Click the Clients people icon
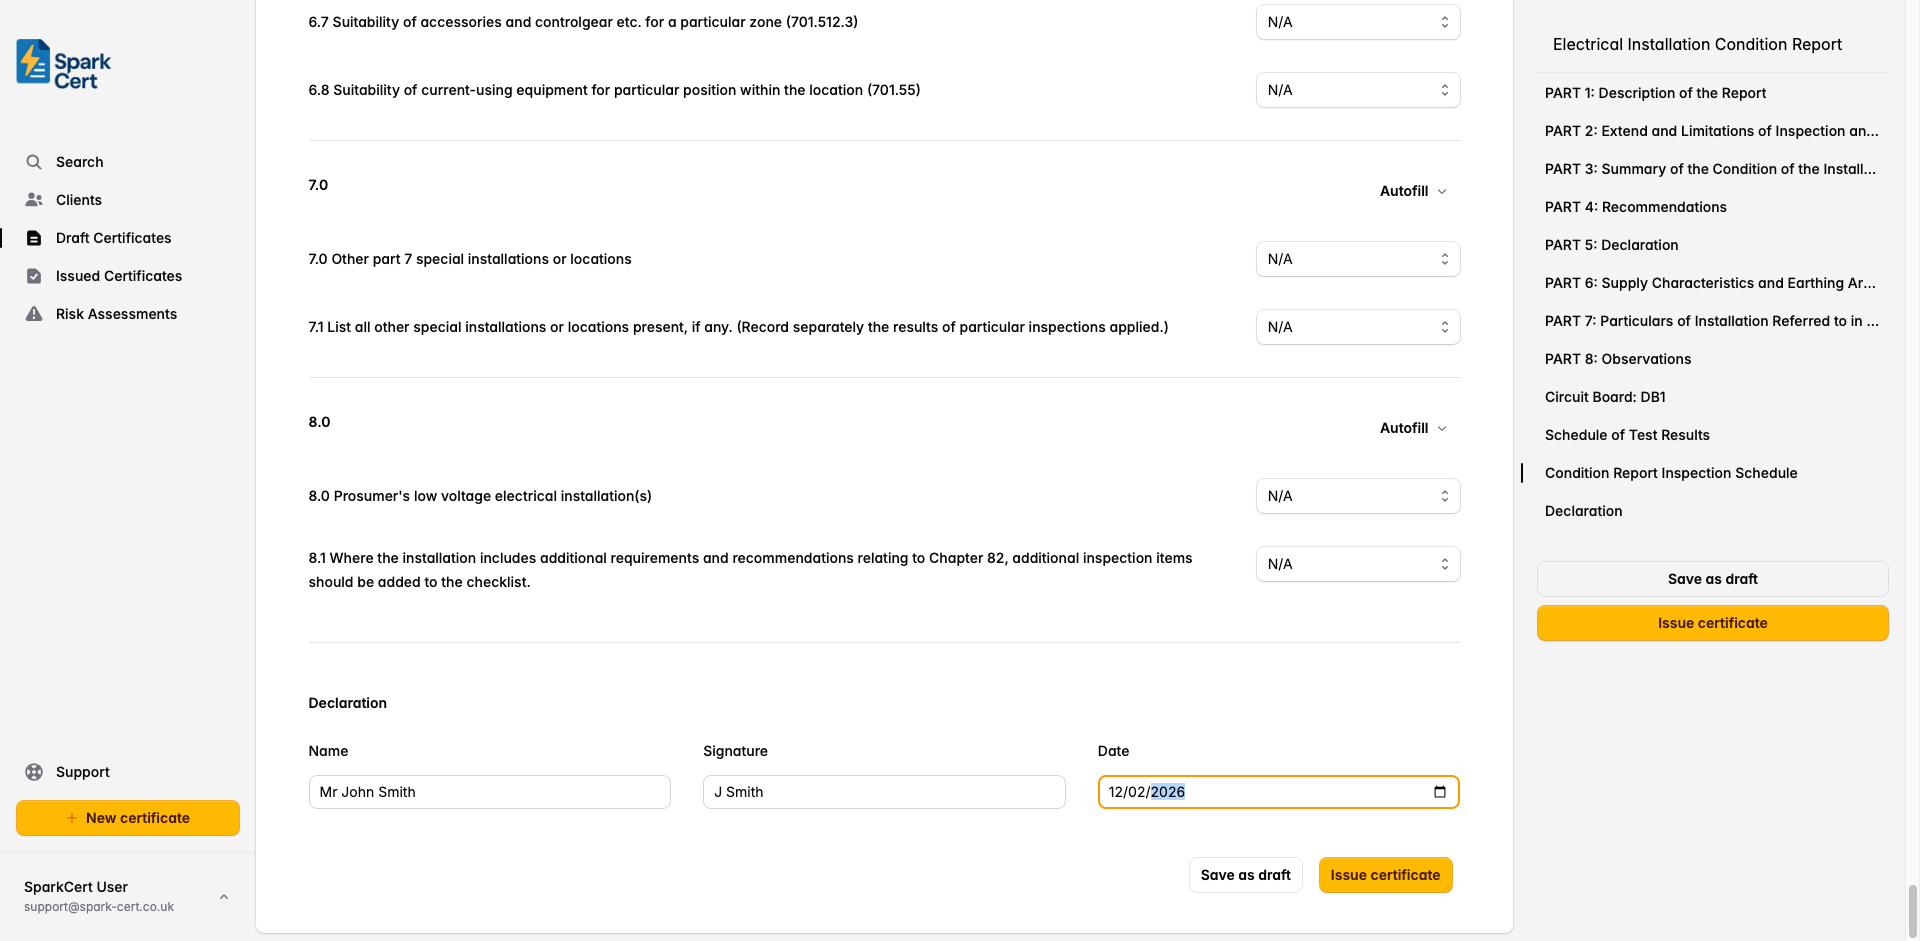This screenshot has width=1920, height=941. click(x=34, y=200)
